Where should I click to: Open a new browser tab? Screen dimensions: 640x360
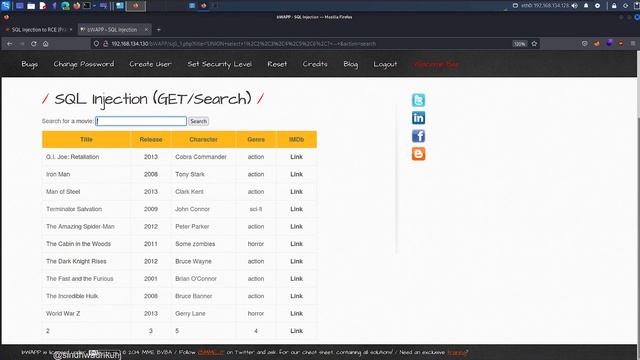pos(159,29)
